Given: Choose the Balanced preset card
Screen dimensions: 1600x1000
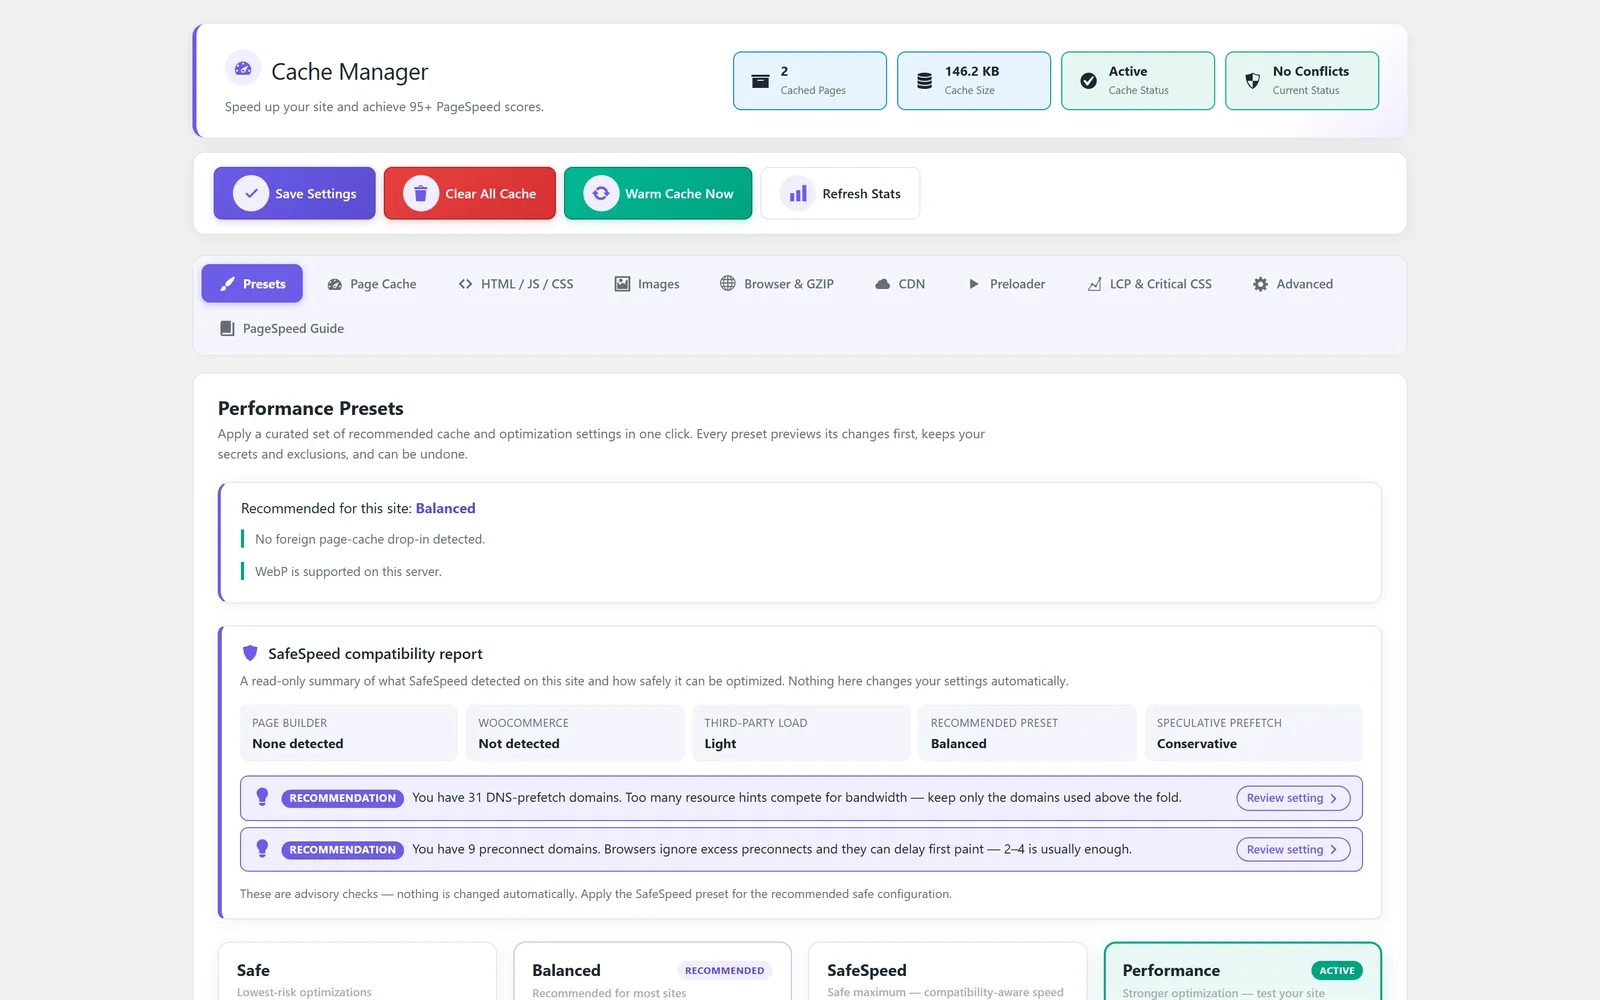Looking at the screenshot, I should [652, 971].
